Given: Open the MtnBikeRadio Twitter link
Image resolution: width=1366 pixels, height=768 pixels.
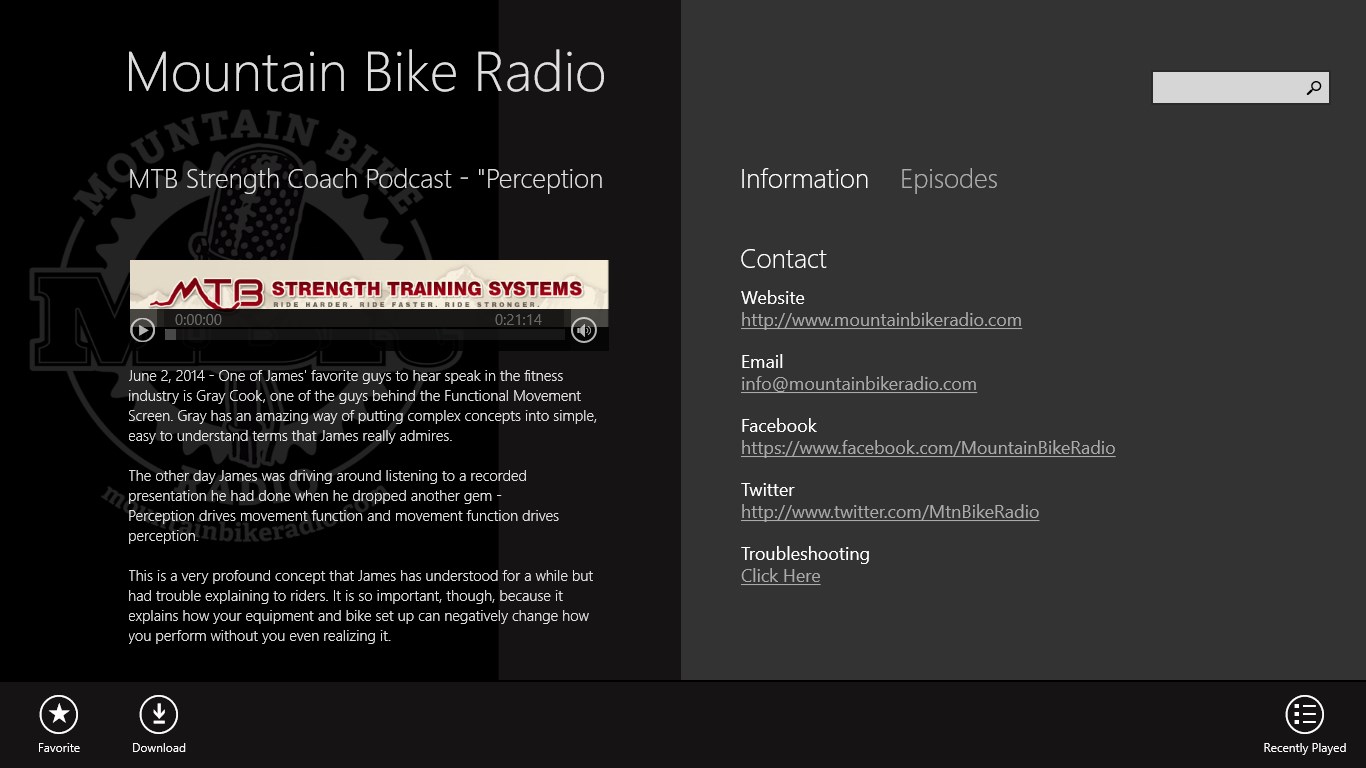Looking at the screenshot, I should 889,513.
